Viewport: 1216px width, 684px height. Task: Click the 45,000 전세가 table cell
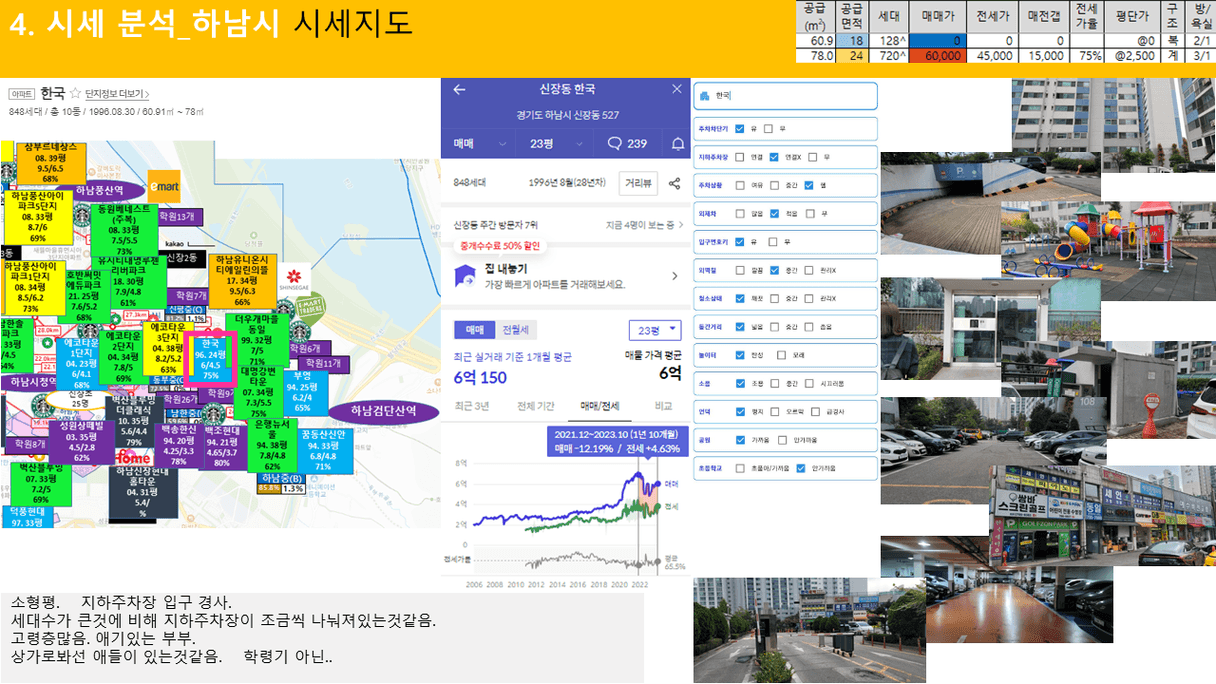995,56
